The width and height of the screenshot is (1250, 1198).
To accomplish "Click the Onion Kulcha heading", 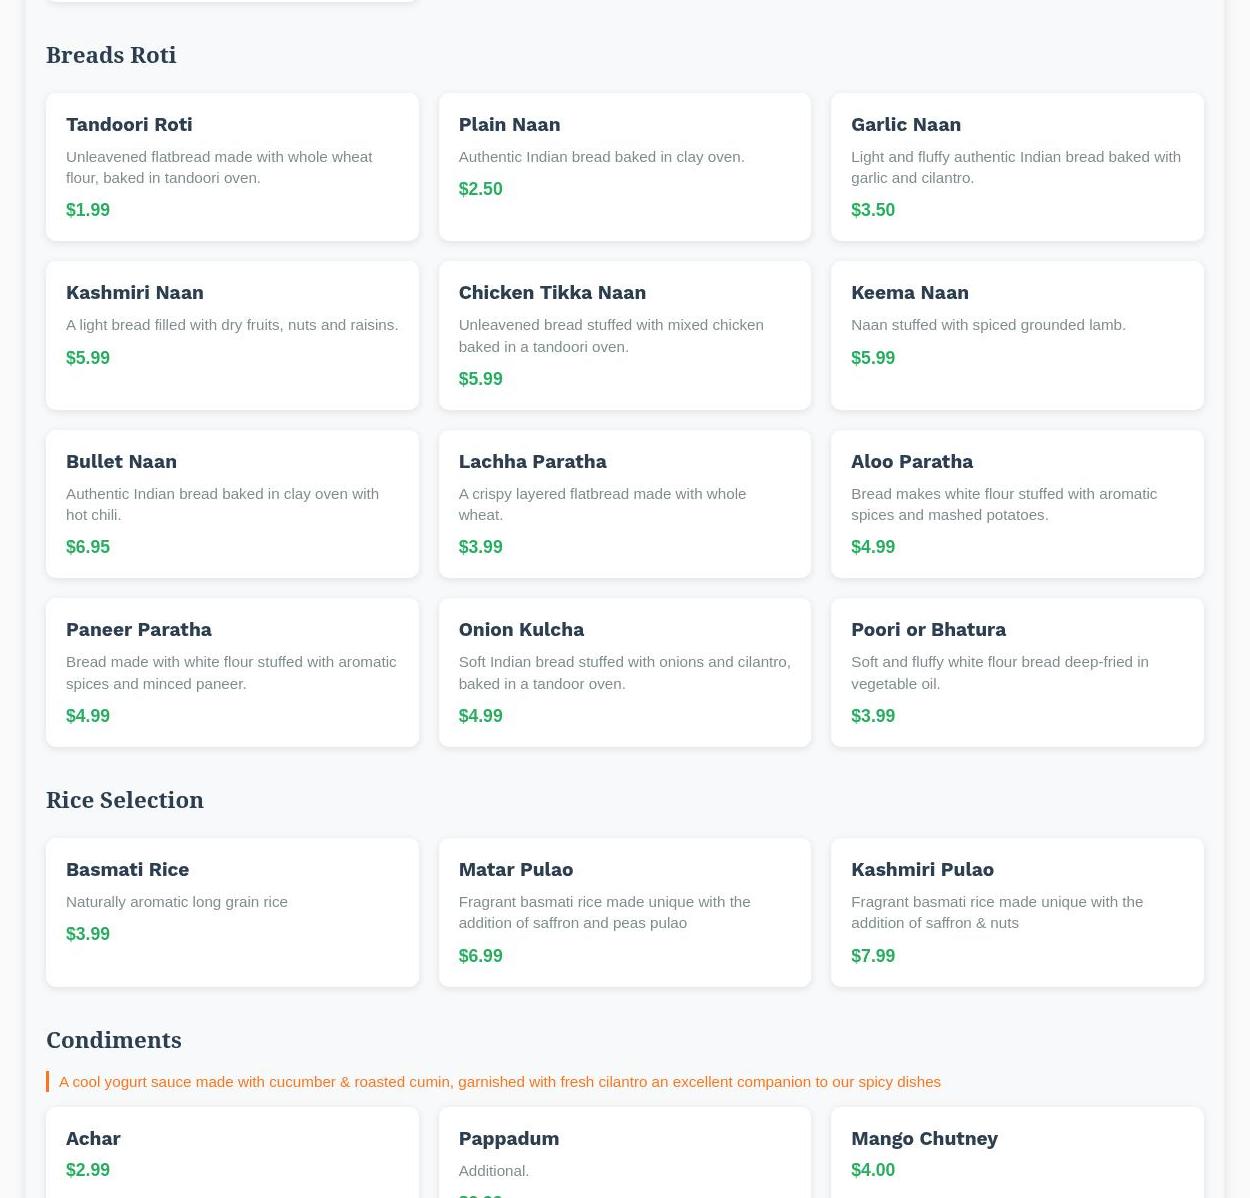I will click(x=521, y=630).
